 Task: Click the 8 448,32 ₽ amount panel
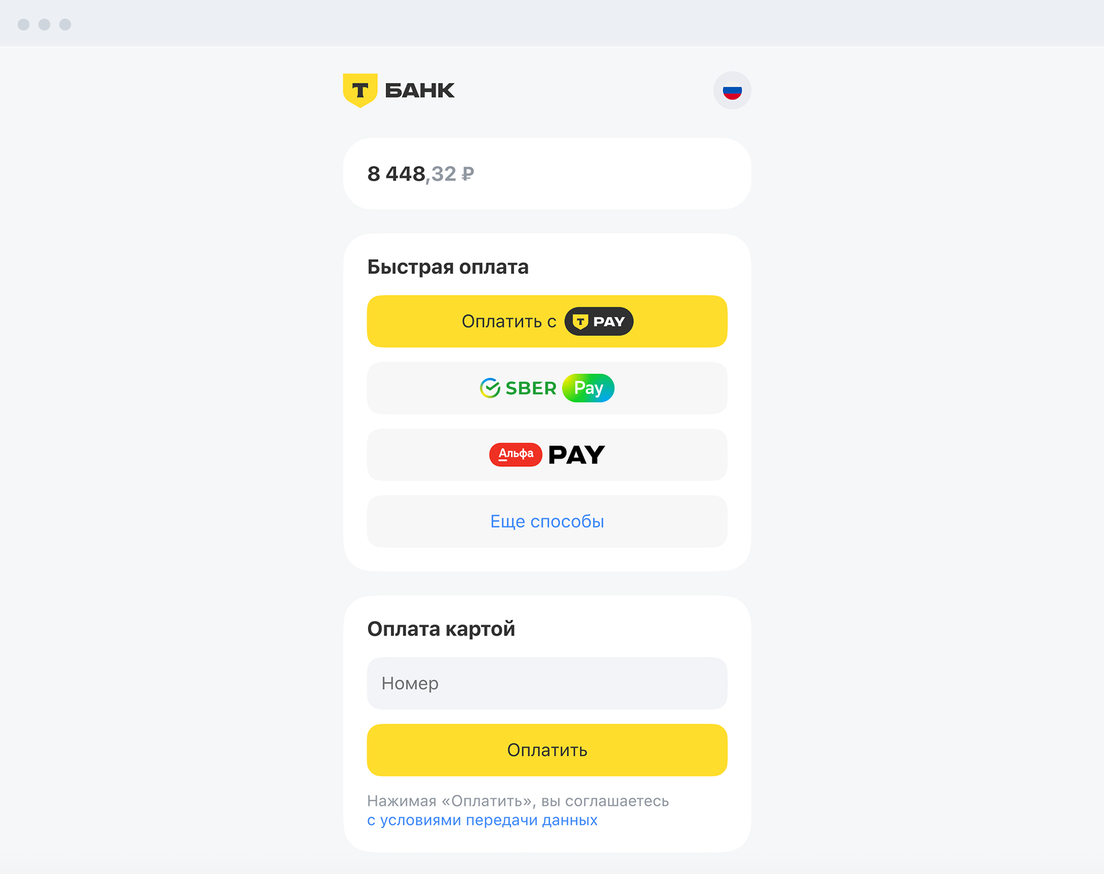[547, 174]
